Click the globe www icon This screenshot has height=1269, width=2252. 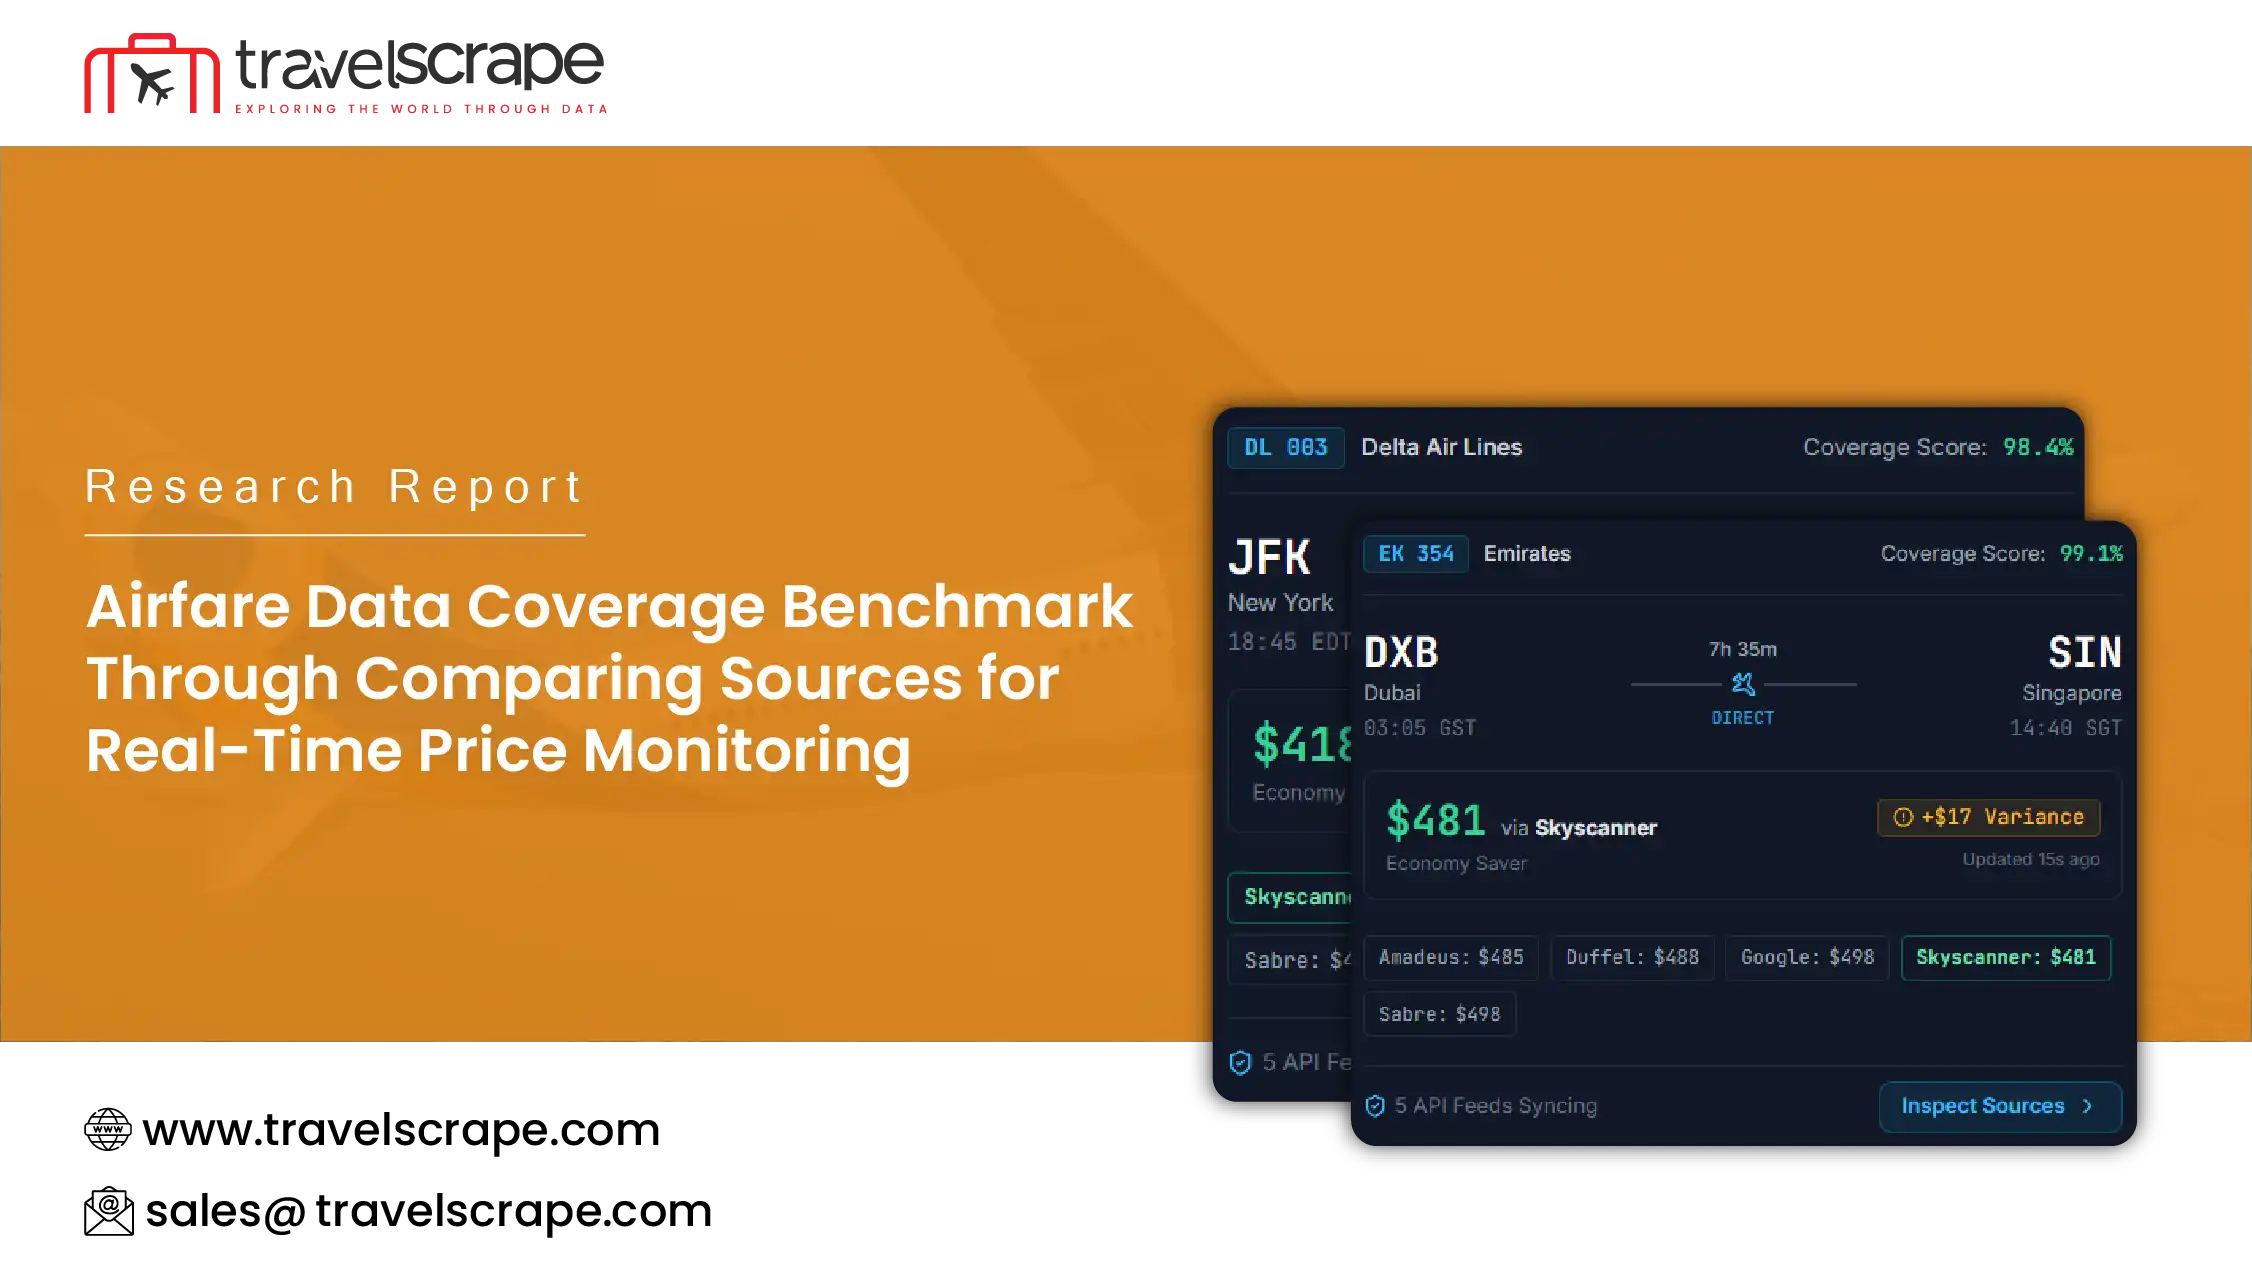108,1129
